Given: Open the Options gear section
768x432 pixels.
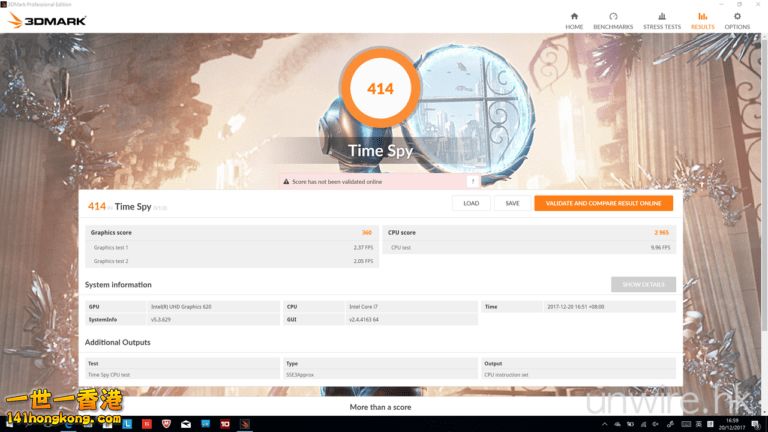Looking at the screenshot, I should pyautogui.click(x=737, y=21).
